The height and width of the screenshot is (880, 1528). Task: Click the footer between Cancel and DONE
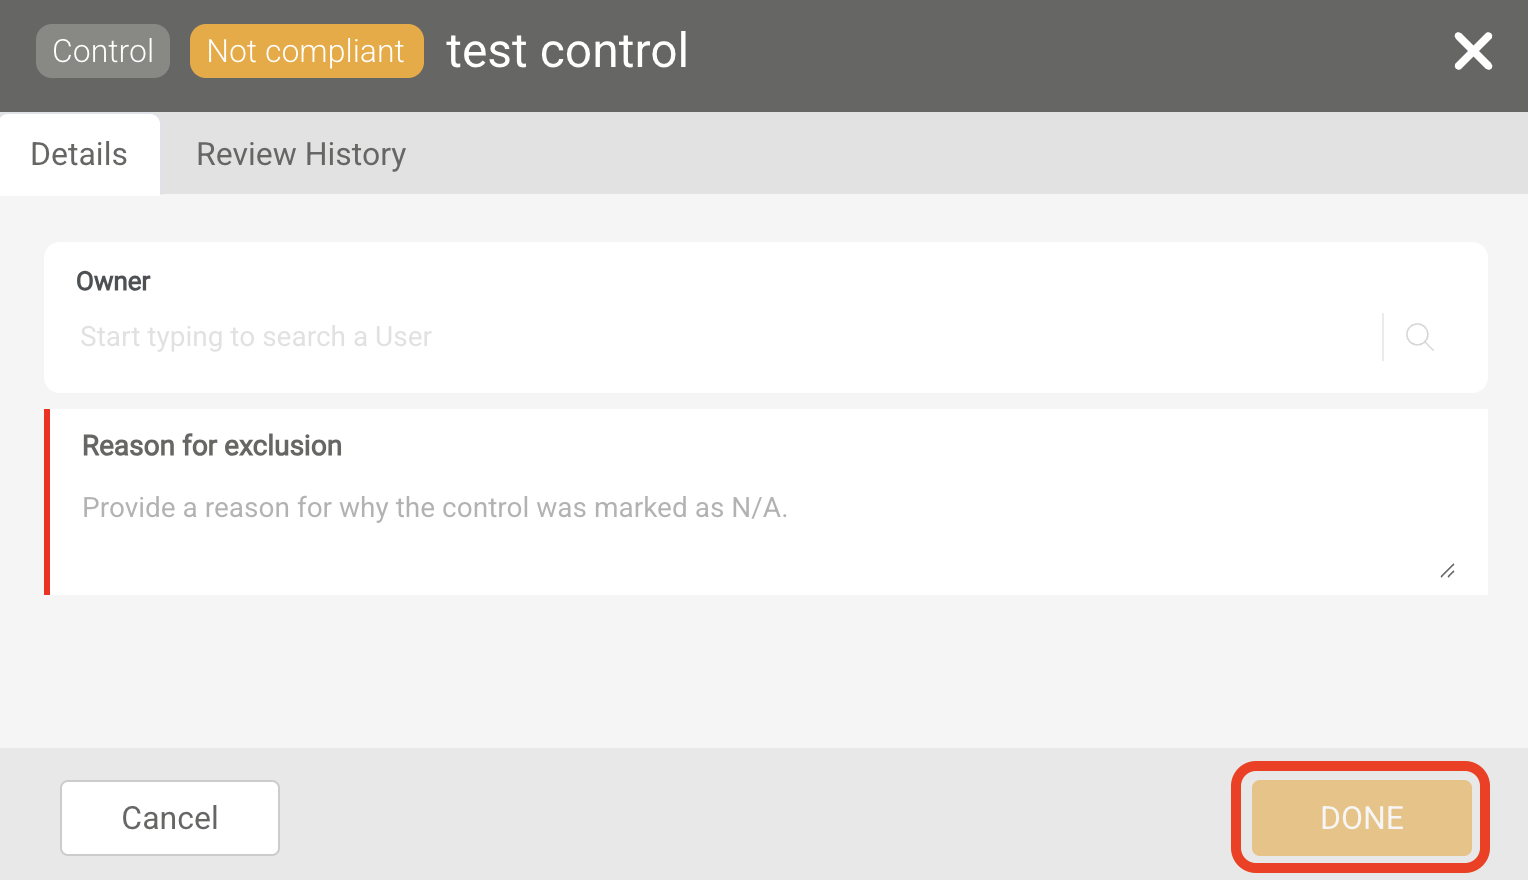point(750,816)
